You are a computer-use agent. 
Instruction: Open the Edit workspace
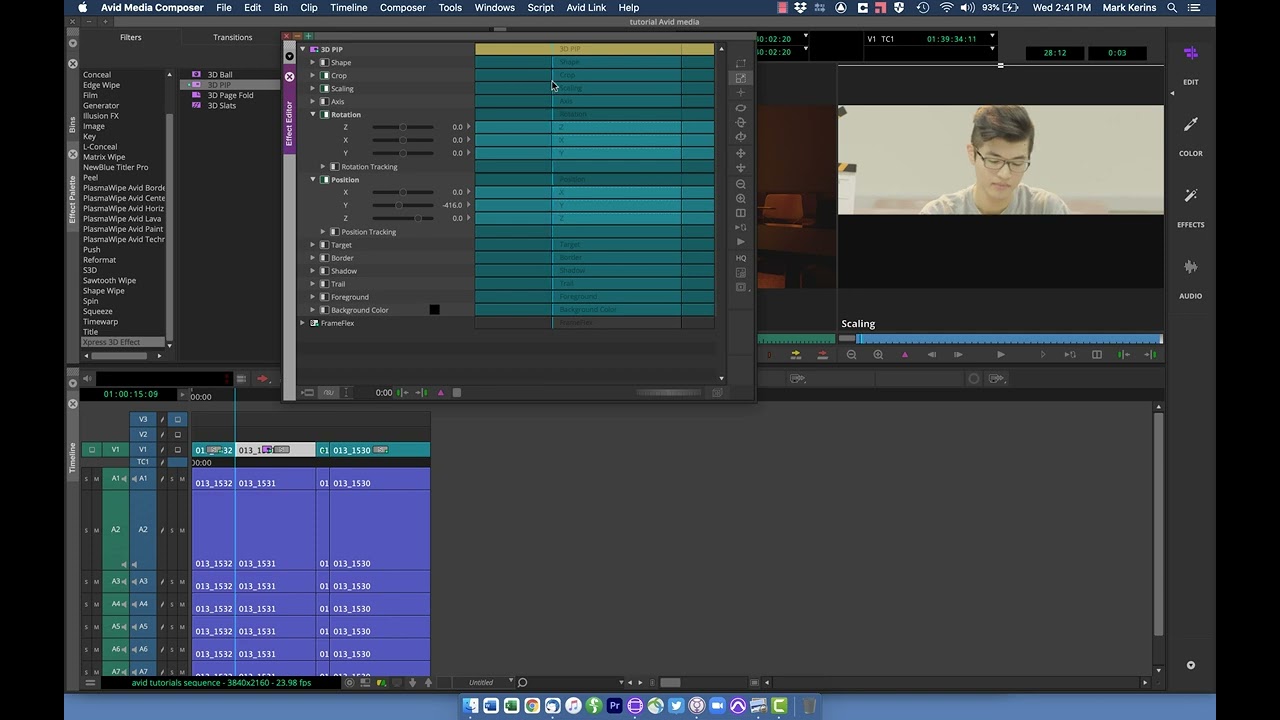[x=1190, y=64]
